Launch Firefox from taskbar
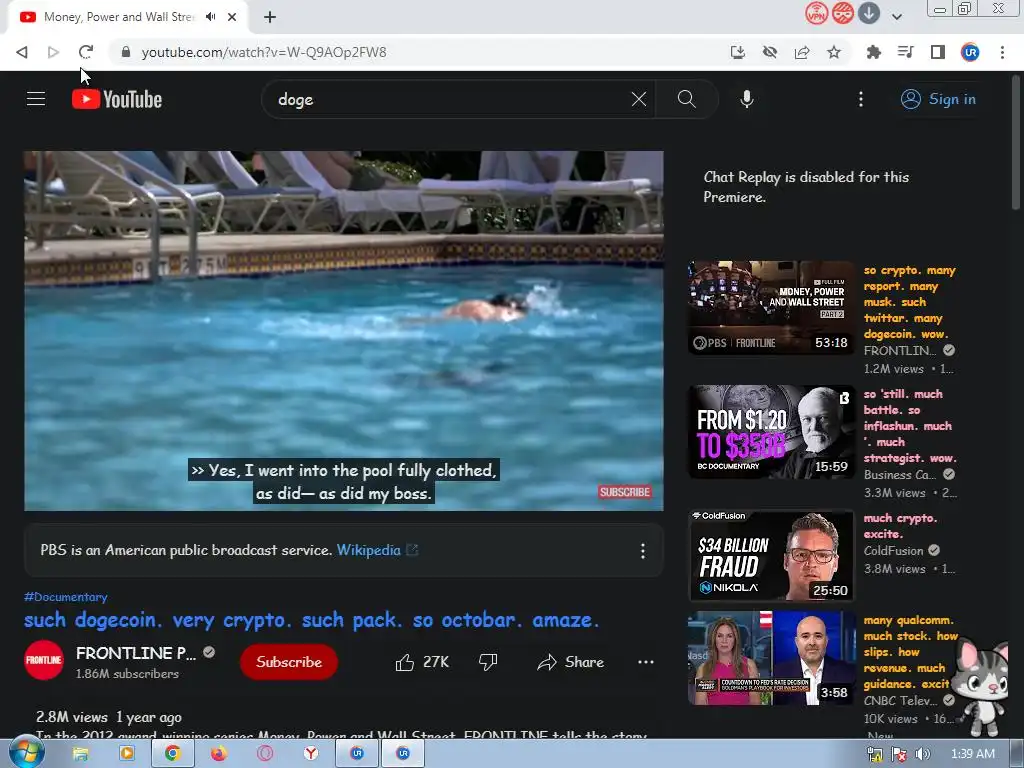The width and height of the screenshot is (1024, 768). 218,754
